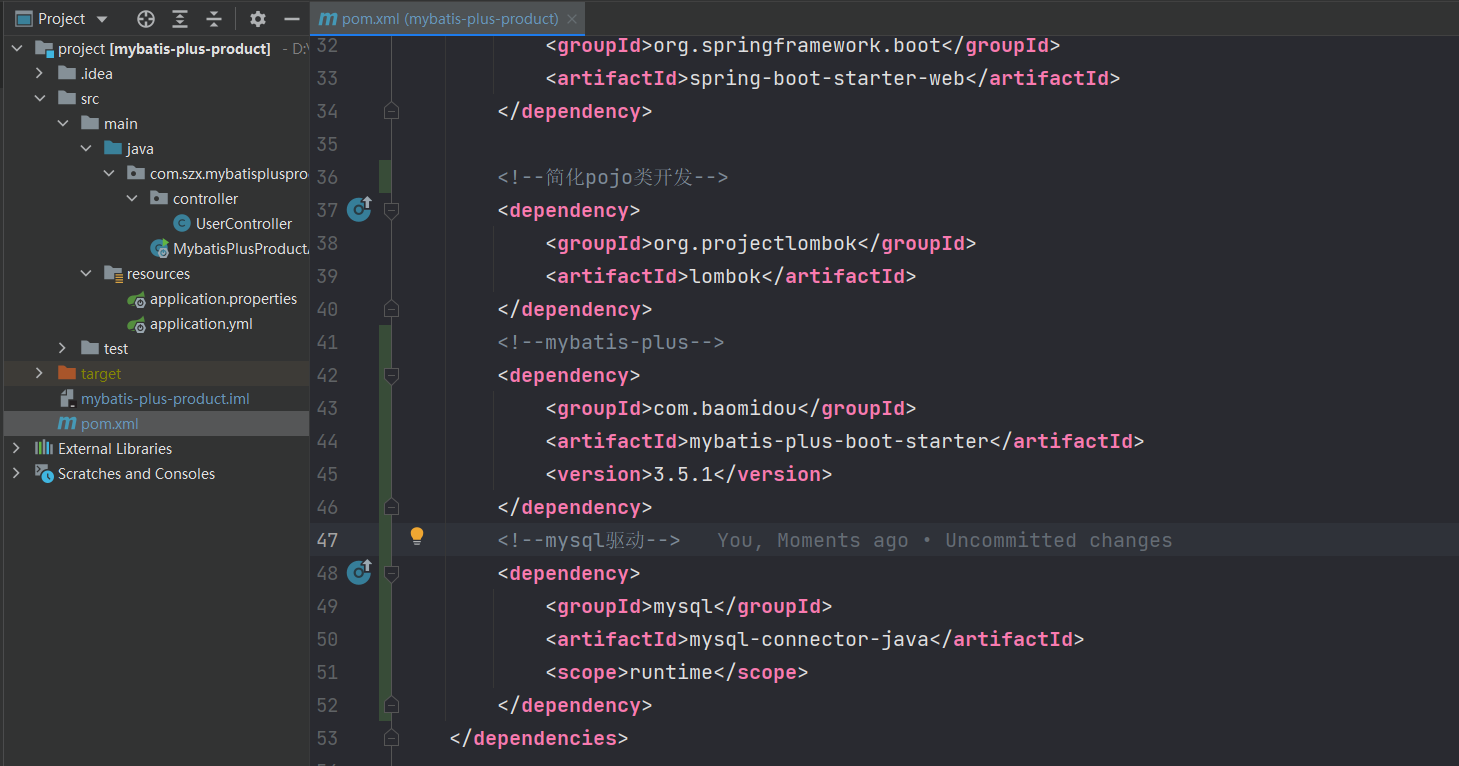This screenshot has width=1459, height=766.
Task: Click mybatis-plus-boot-starter on line 44
Action: coord(839,441)
